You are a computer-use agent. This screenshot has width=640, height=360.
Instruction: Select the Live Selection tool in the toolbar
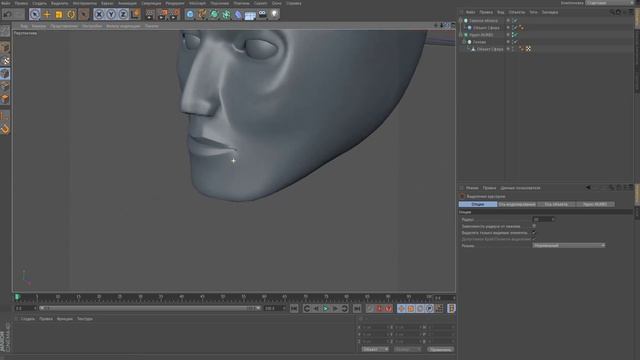(x=35, y=14)
